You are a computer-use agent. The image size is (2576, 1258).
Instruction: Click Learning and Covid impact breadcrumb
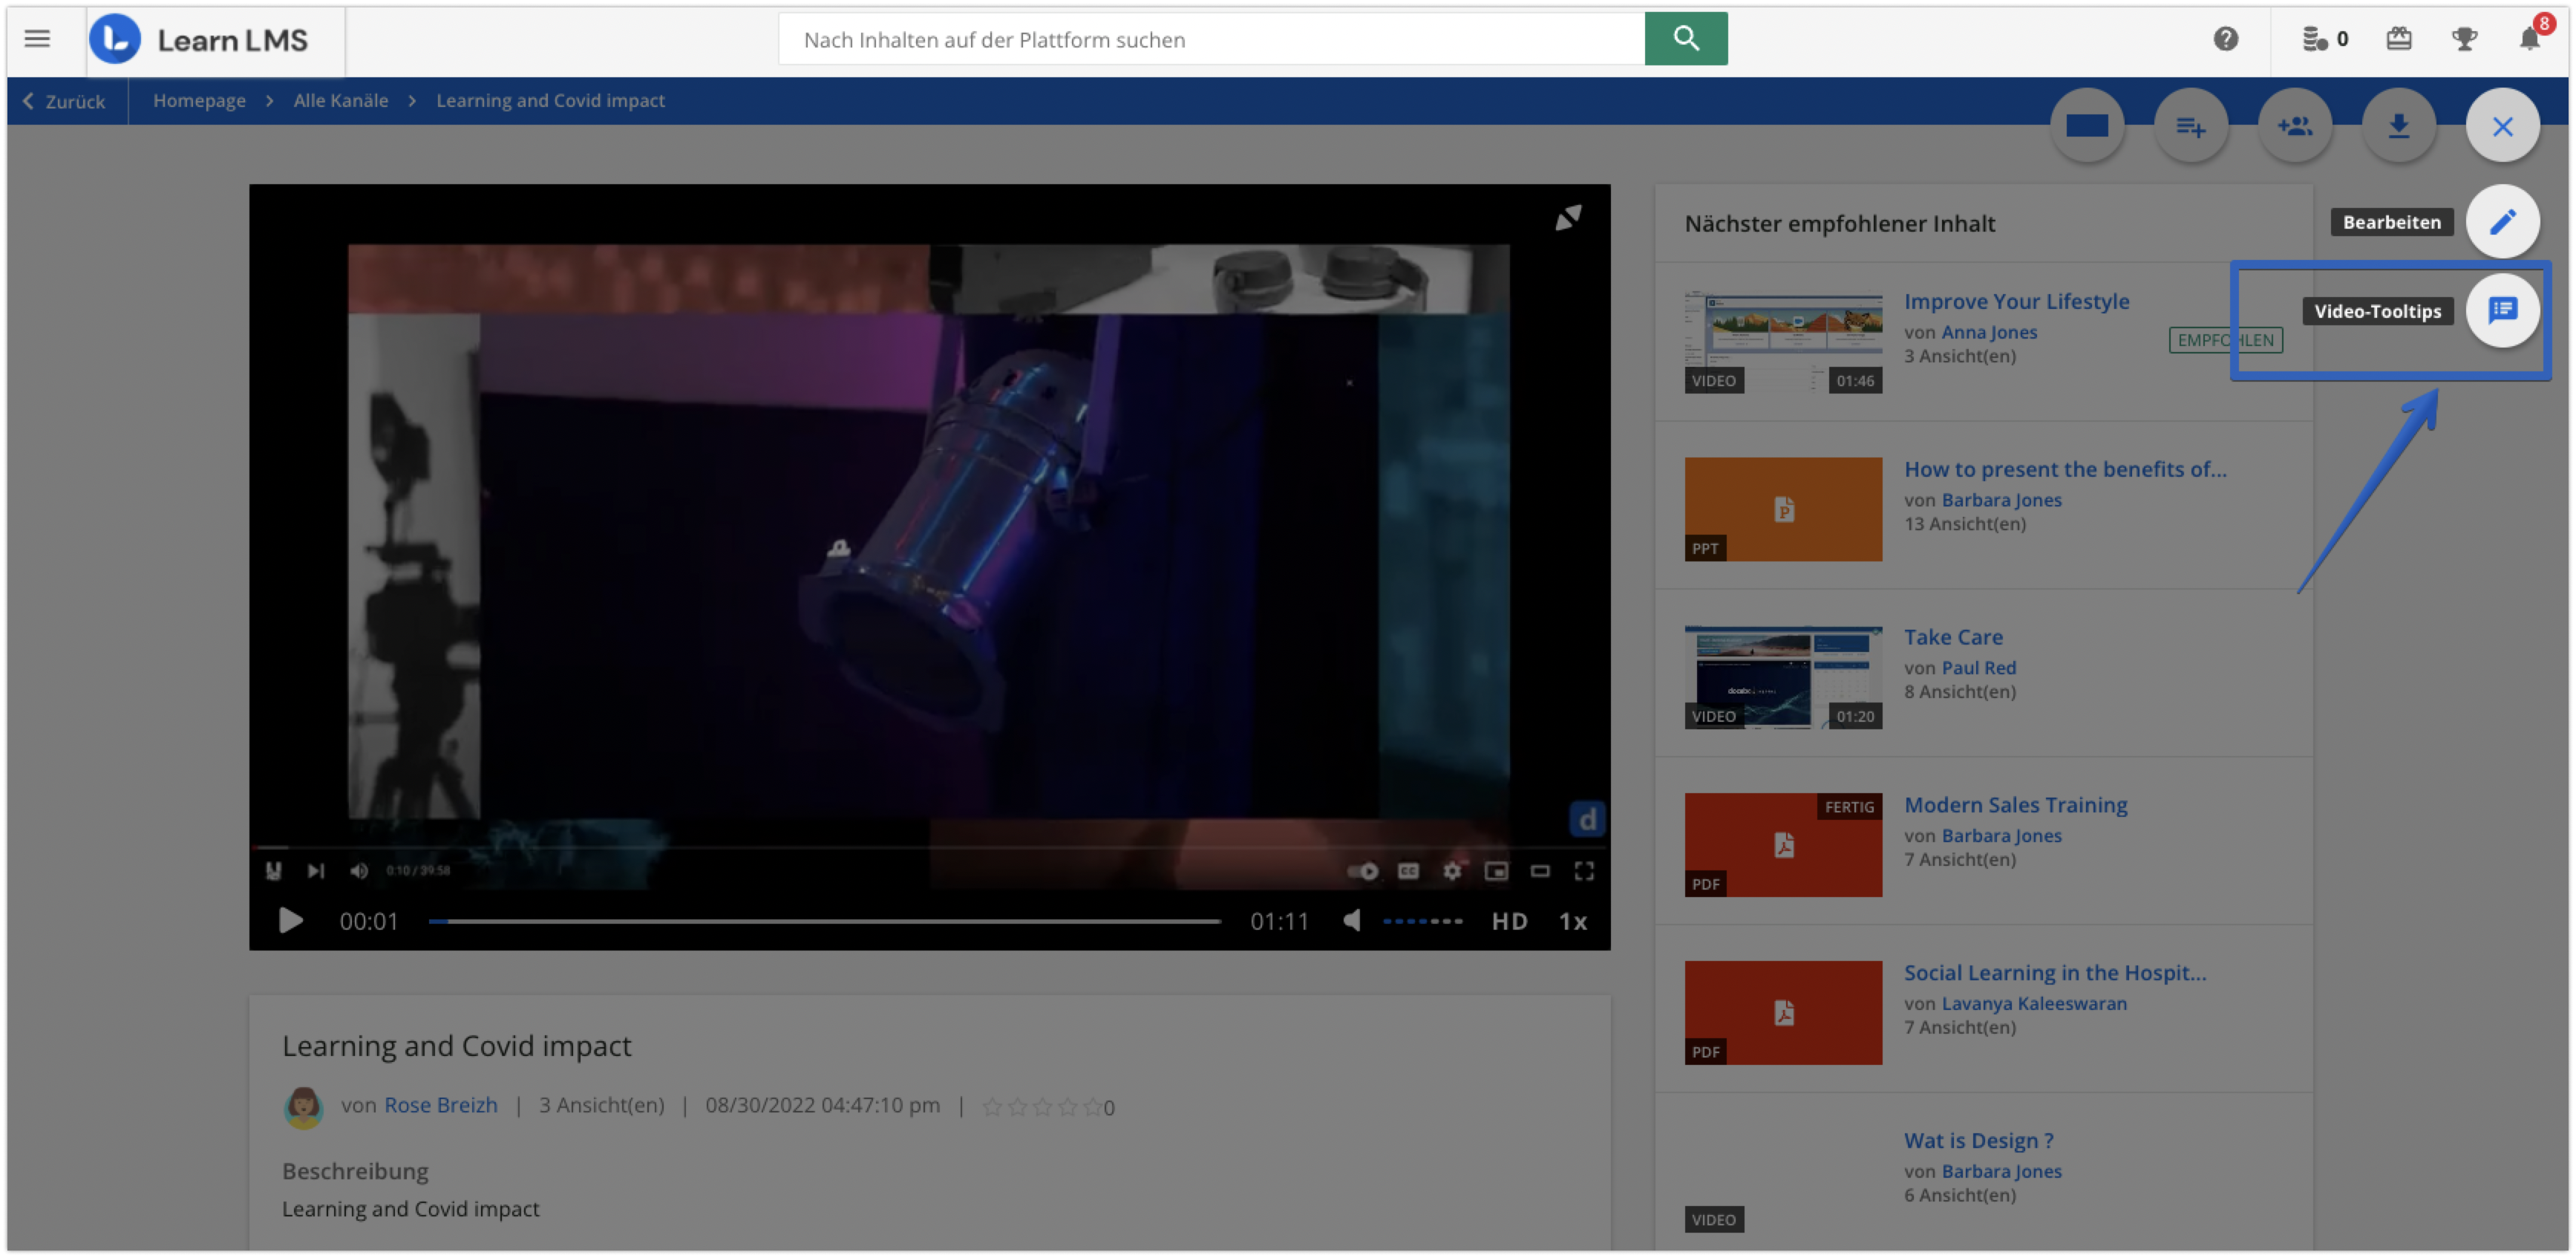click(550, 100)
